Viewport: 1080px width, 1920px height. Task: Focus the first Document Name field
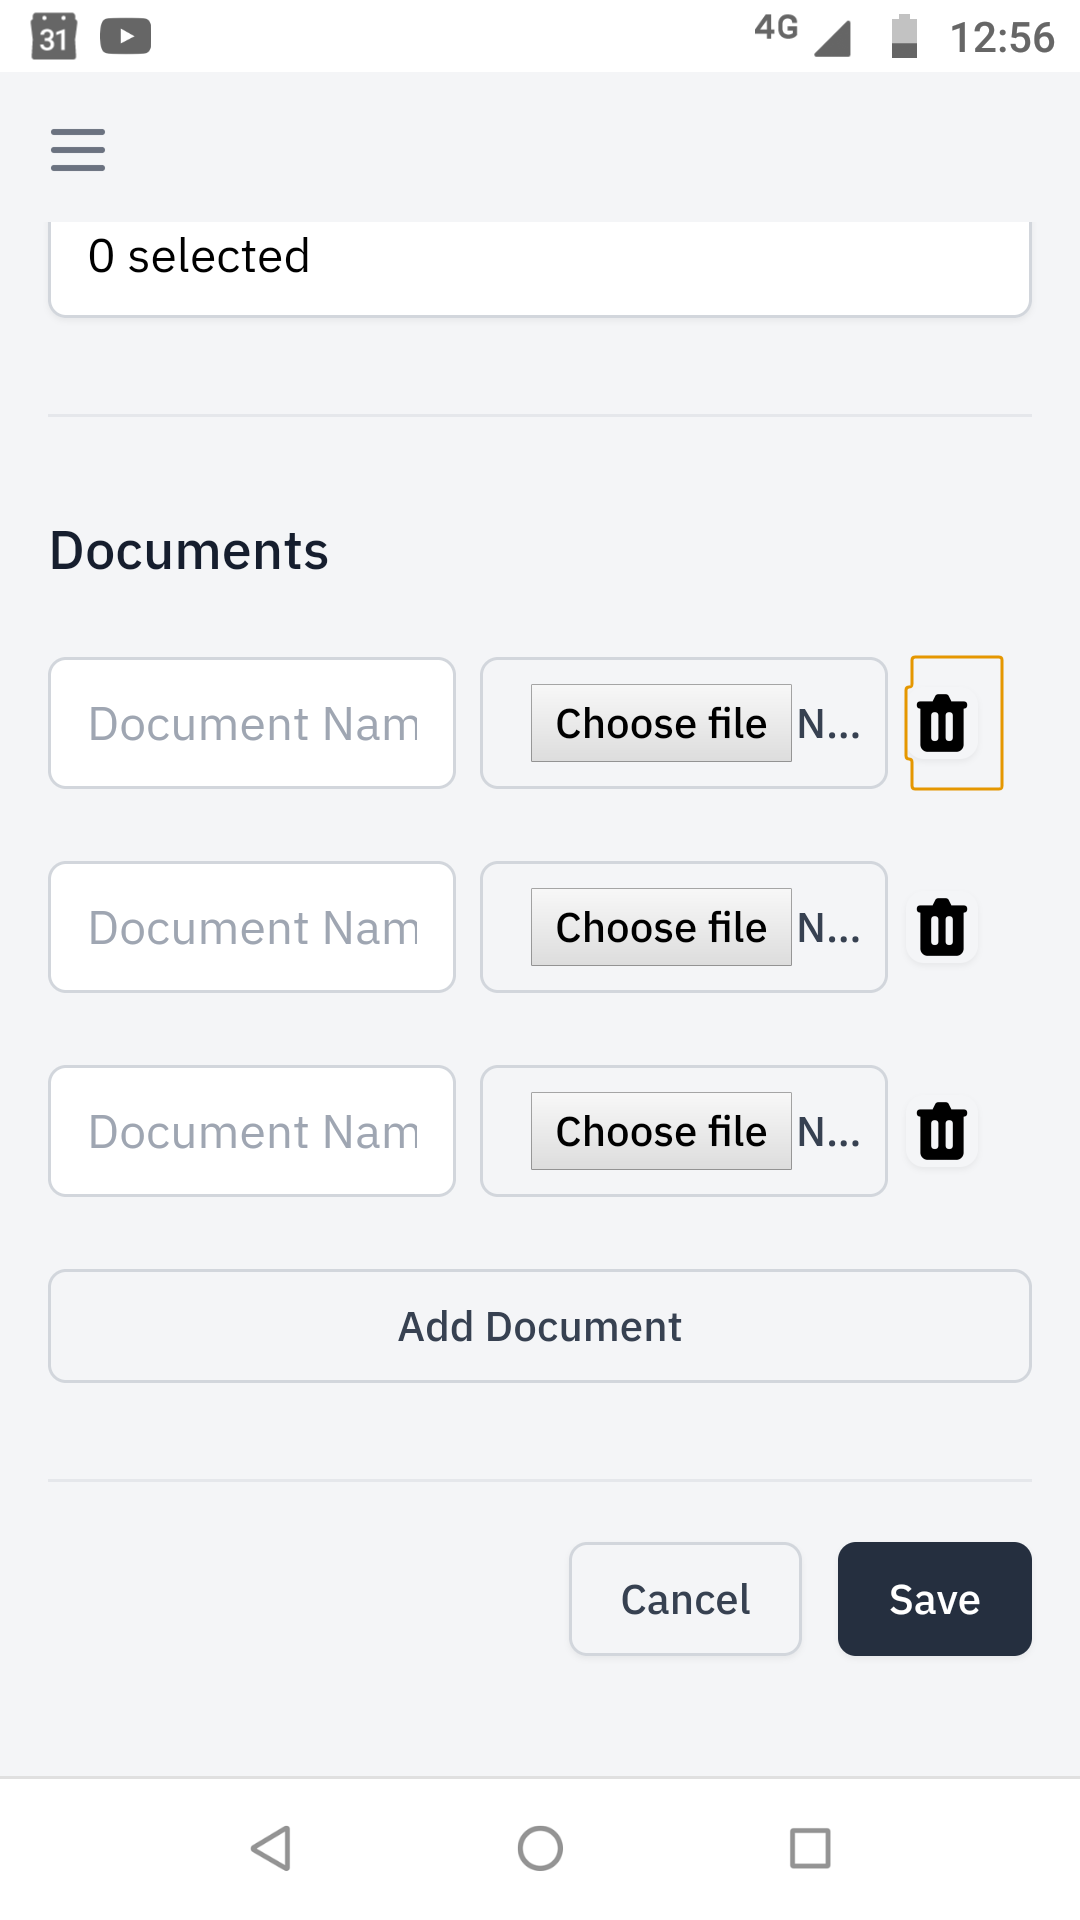click(x=252, y=723)
